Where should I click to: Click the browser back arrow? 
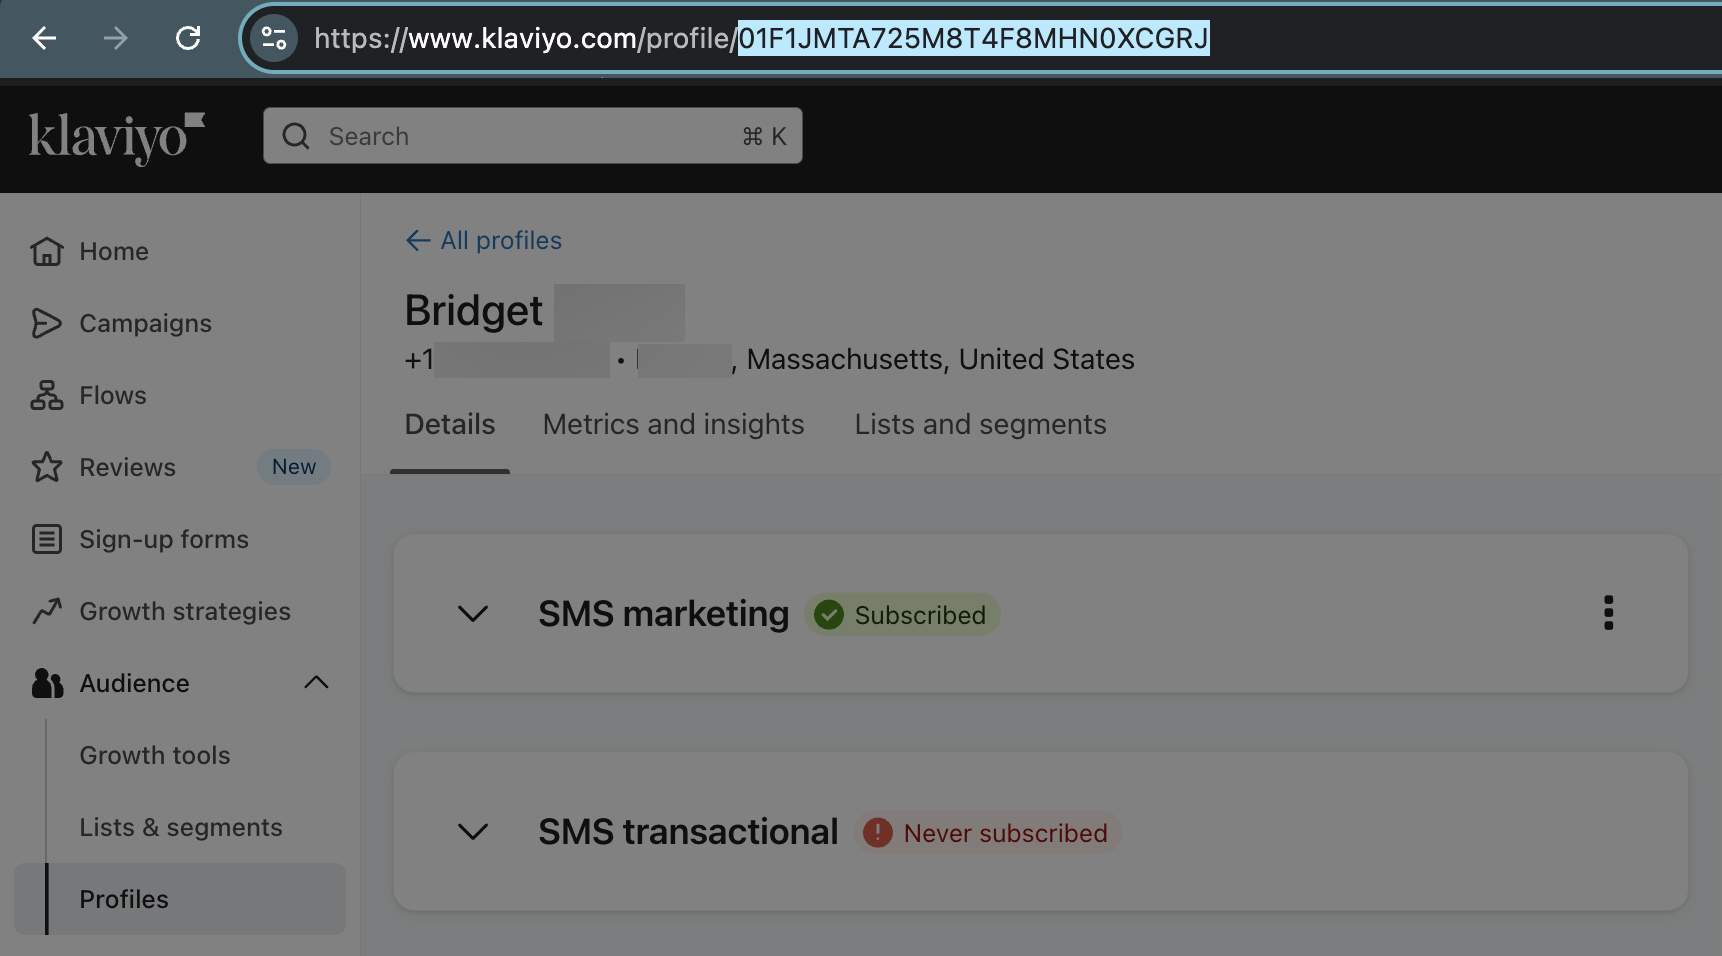click(43, 38)
